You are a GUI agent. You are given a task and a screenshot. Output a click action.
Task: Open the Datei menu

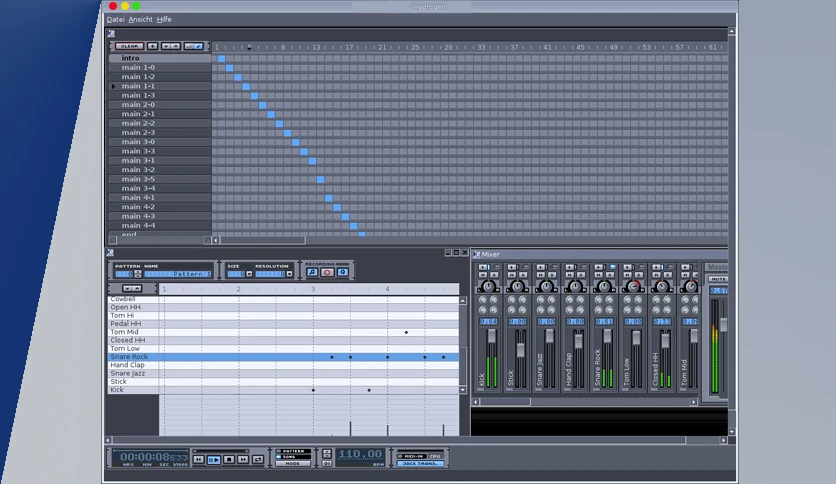(115, 19)
